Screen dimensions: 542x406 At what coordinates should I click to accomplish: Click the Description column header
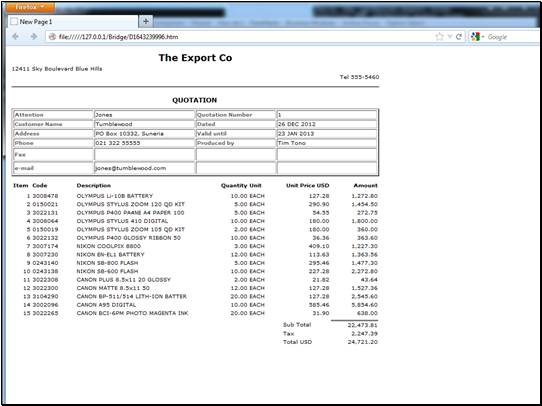94,186
